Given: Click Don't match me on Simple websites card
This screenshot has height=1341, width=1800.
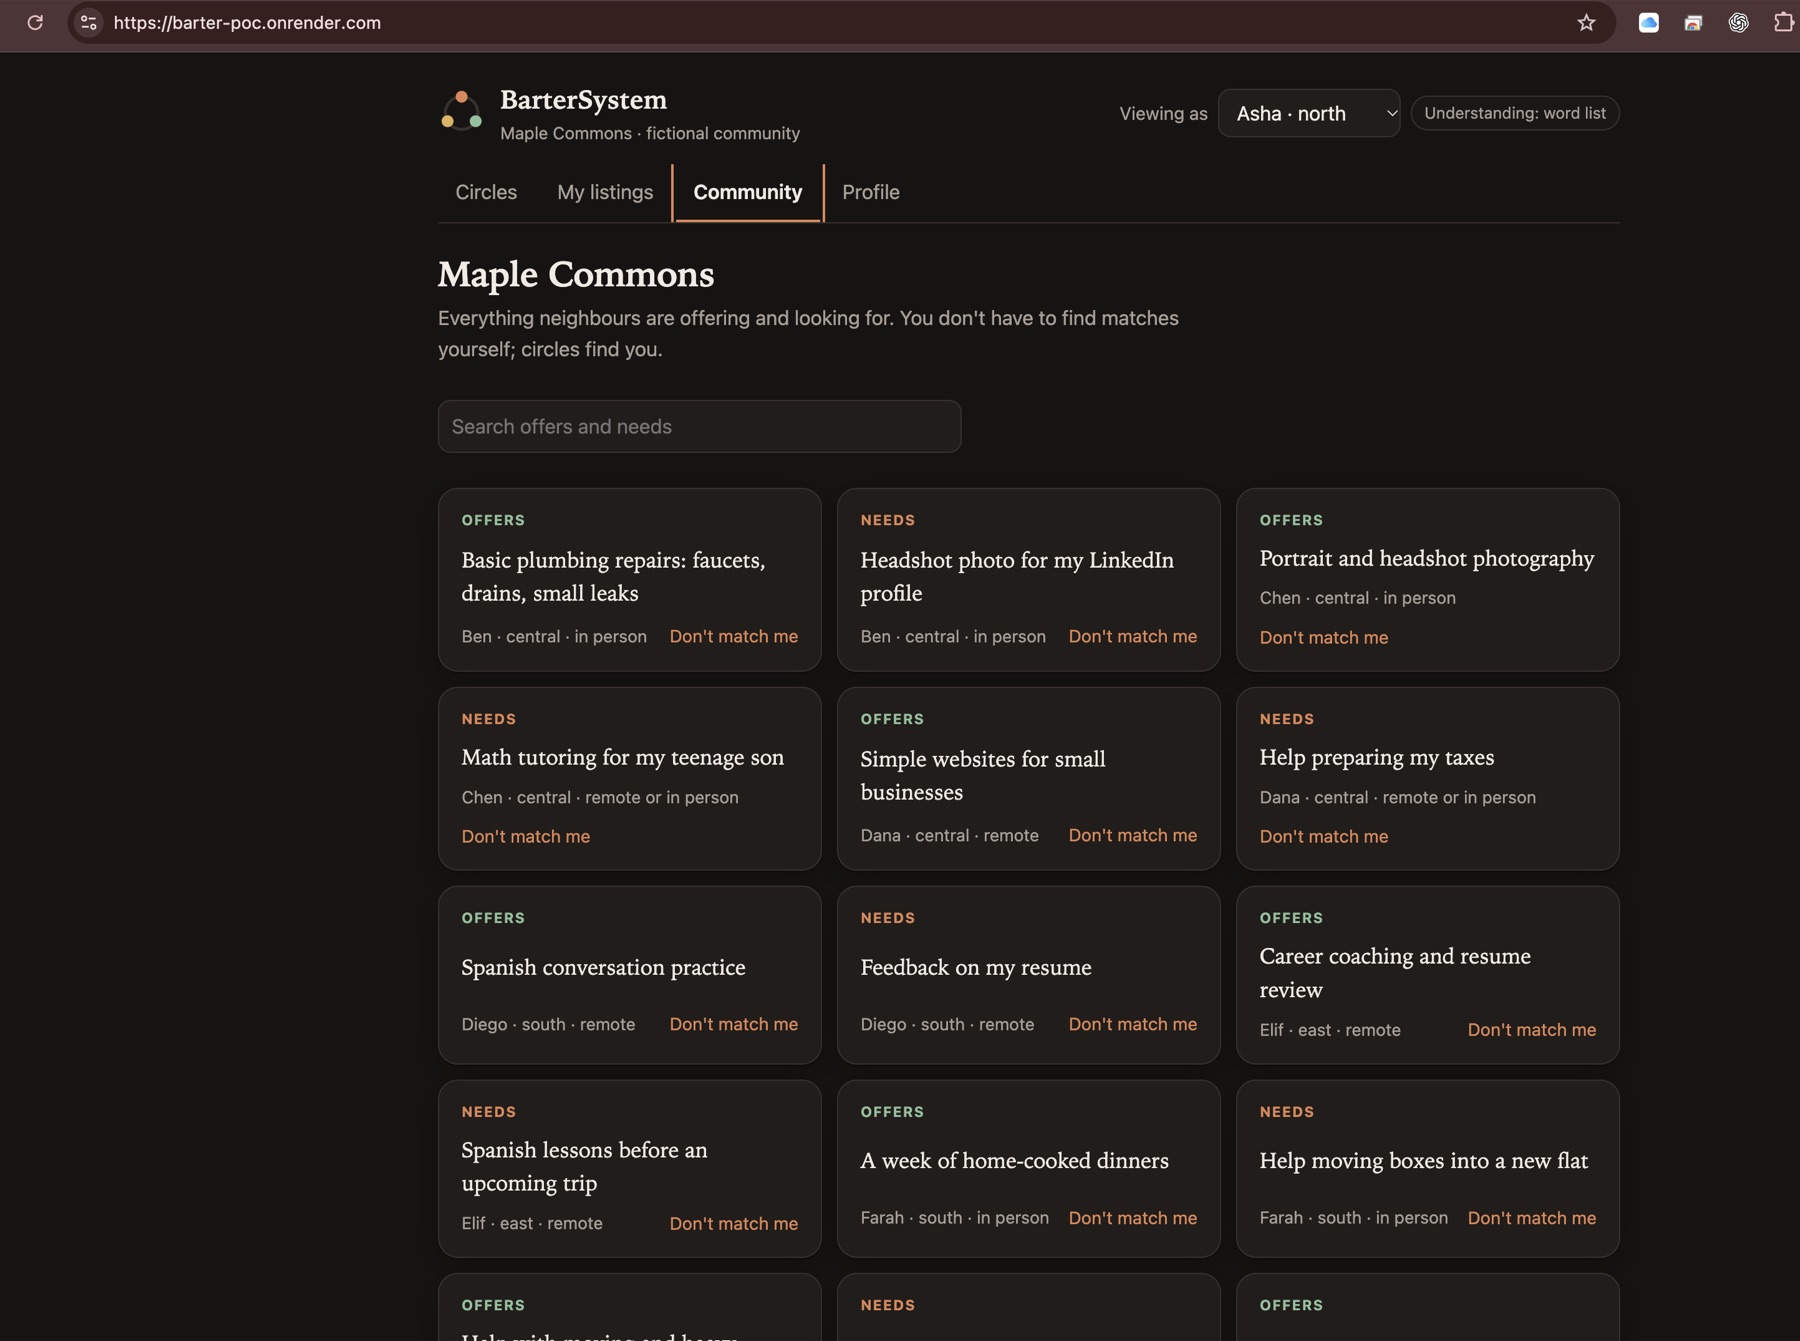Looking at the screenshot, I should [x=1133, y=835].
